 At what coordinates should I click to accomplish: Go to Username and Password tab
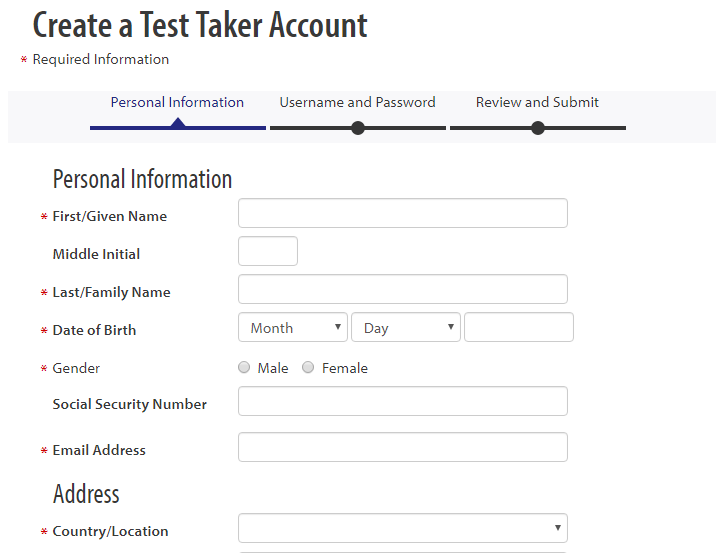click(x=358, y=102)
